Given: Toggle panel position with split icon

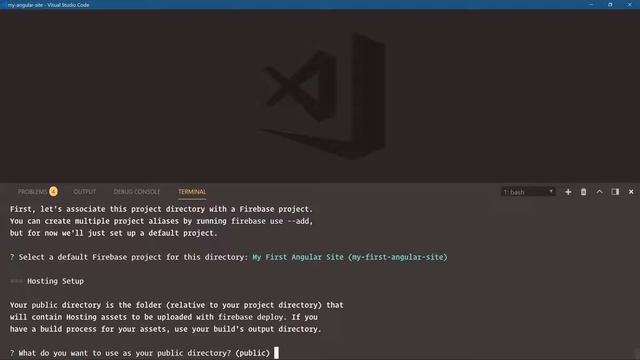Looking at the screenshot, I should click(x=615, y=192).
